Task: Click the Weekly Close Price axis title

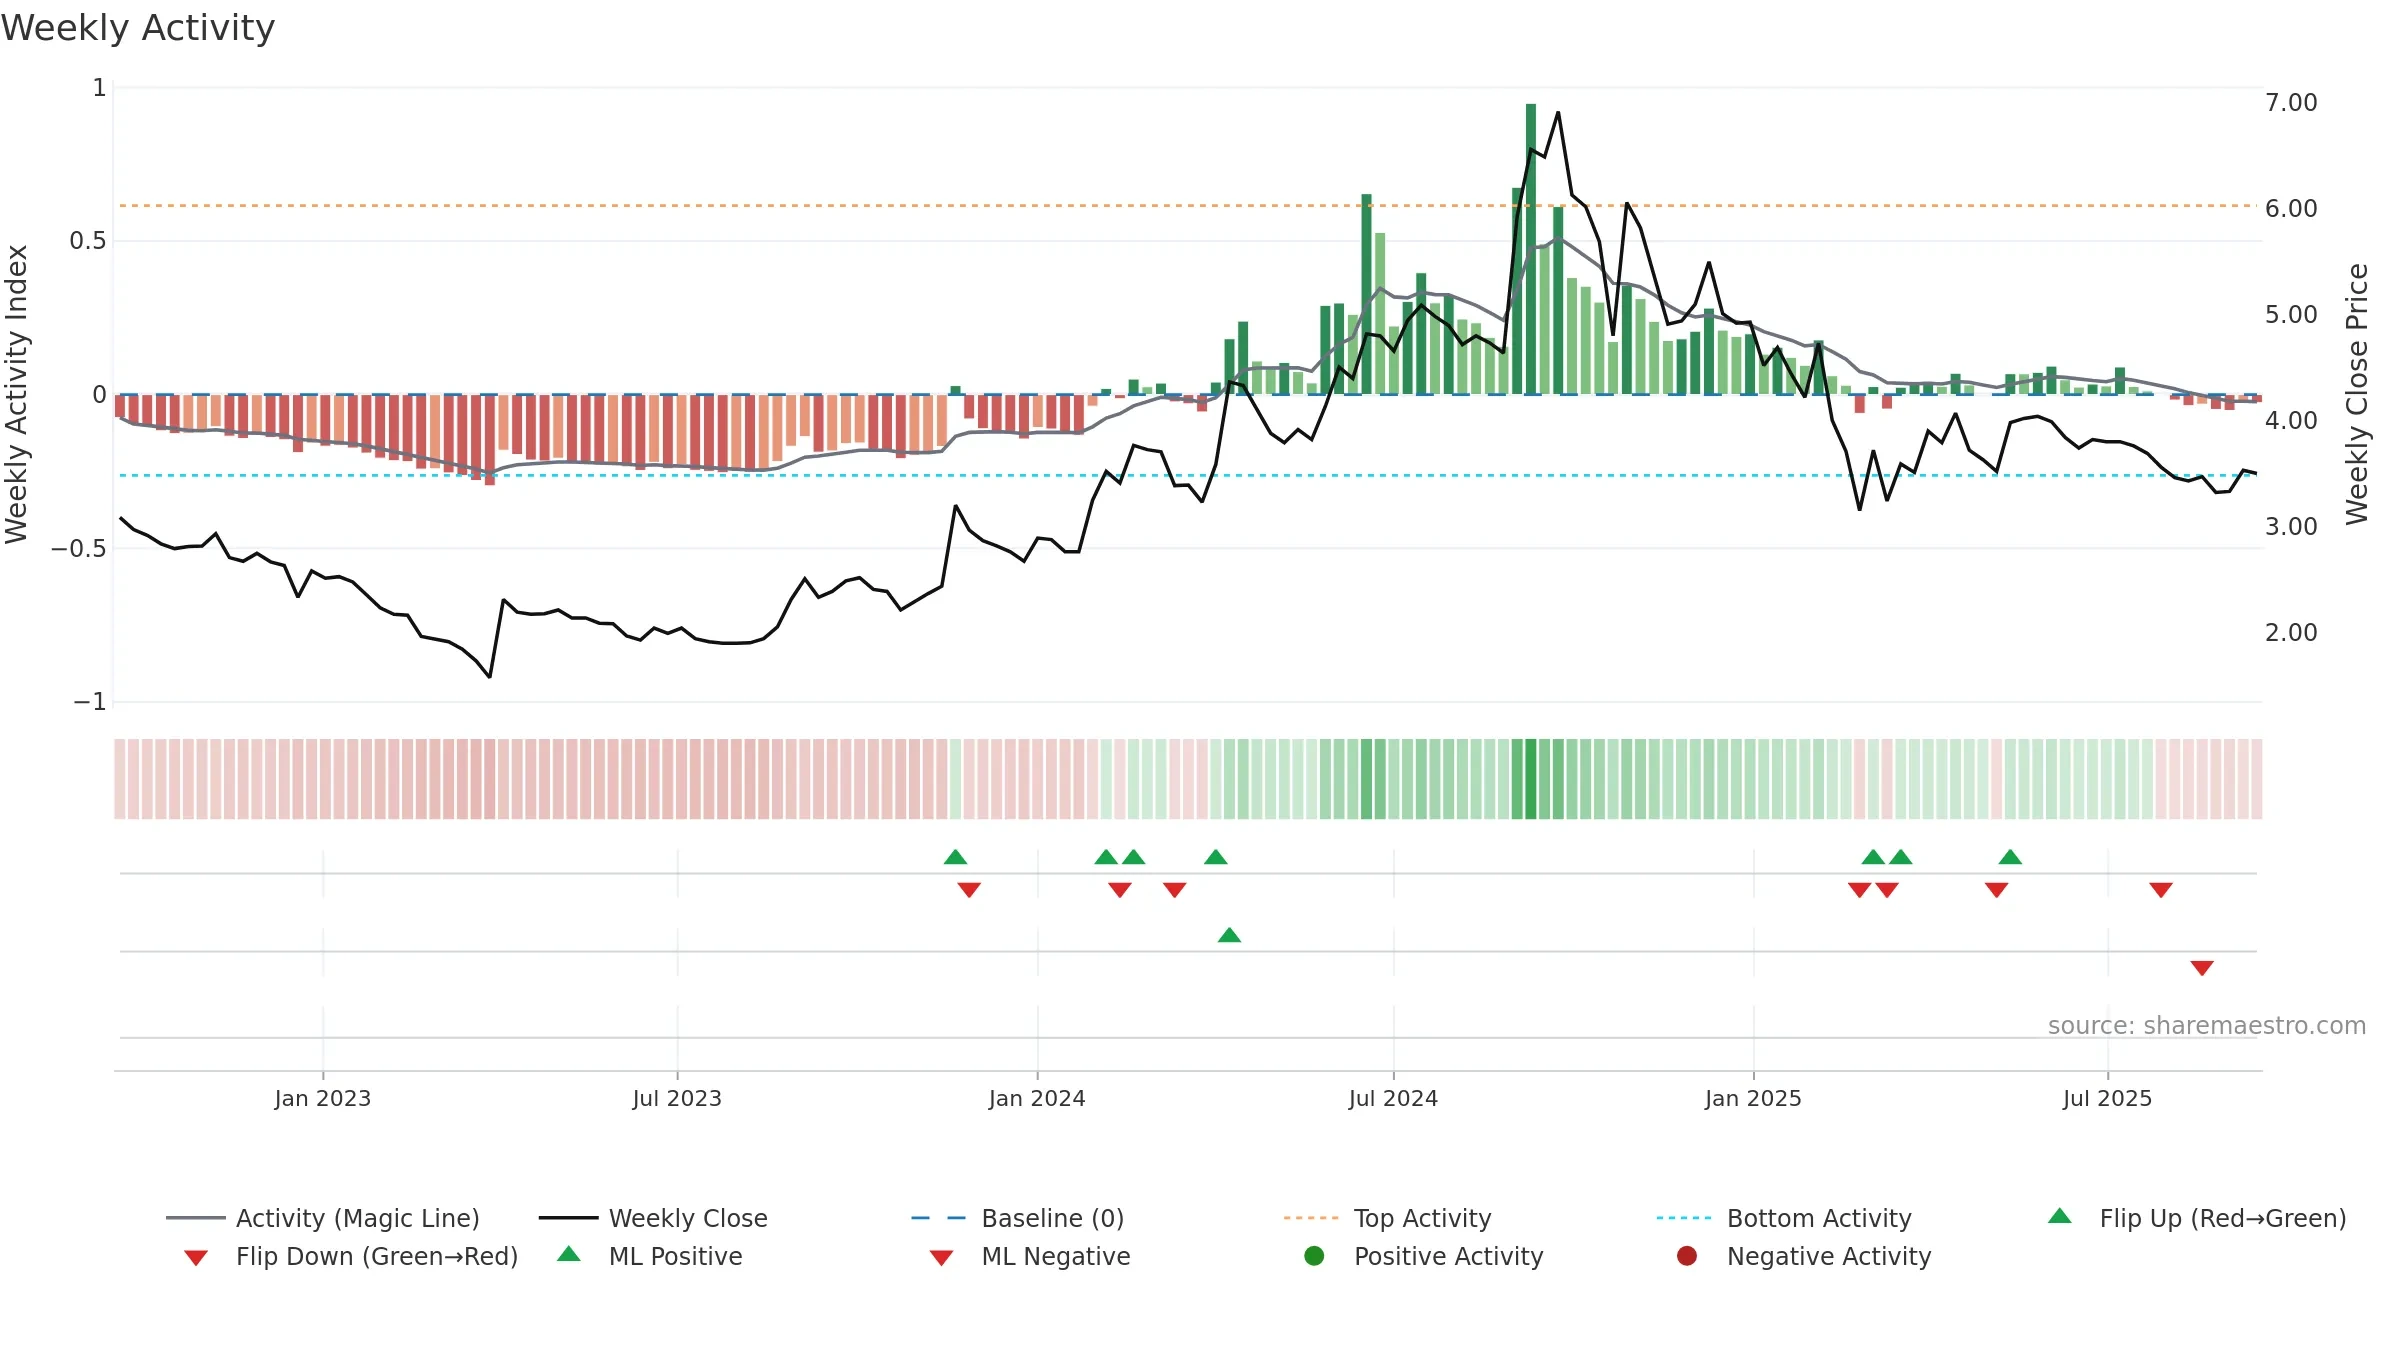Action: click(x=2357, y=394)
